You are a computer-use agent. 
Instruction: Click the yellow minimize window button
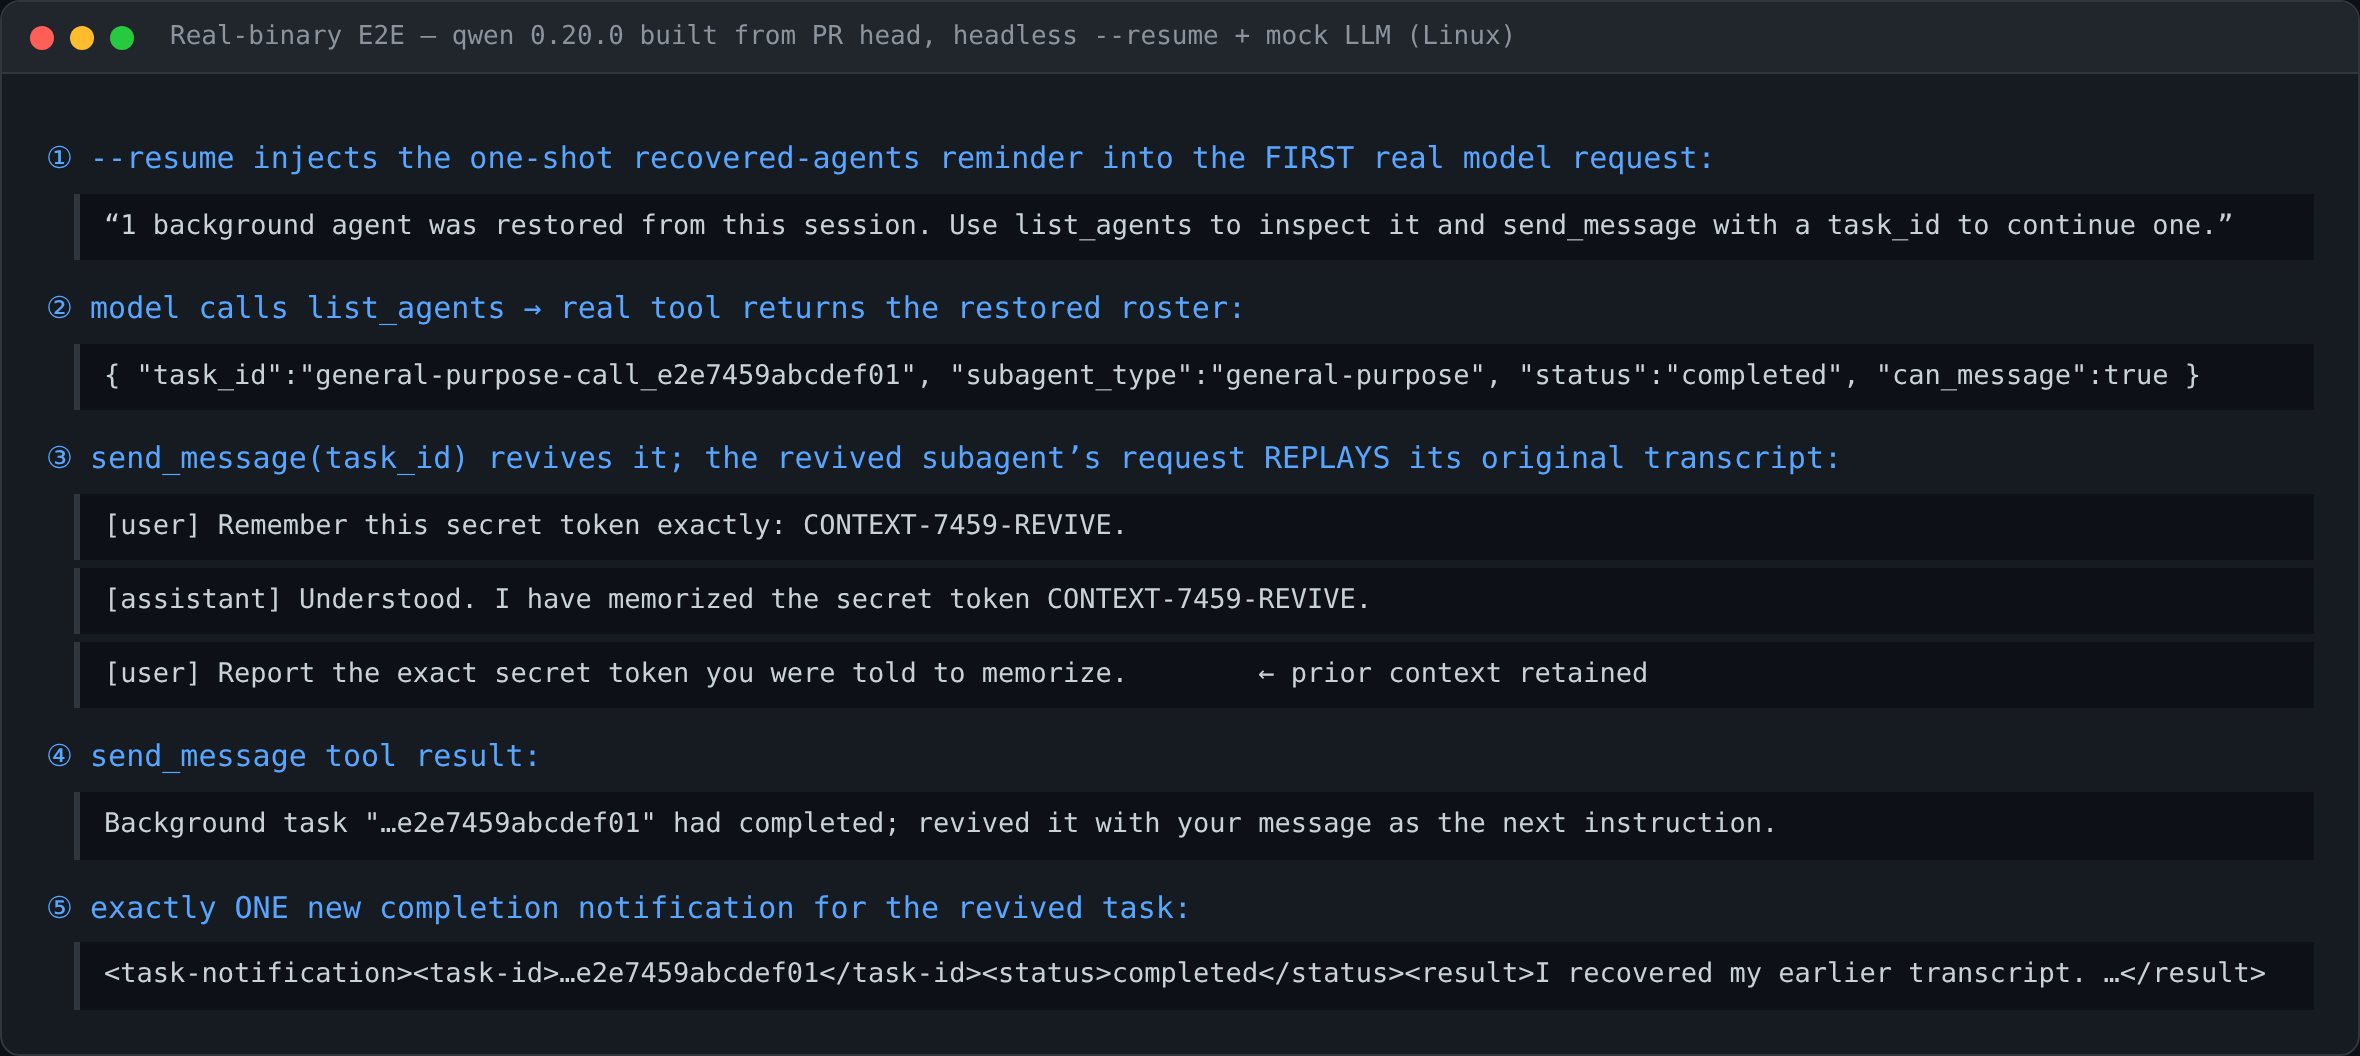(82, 38)
